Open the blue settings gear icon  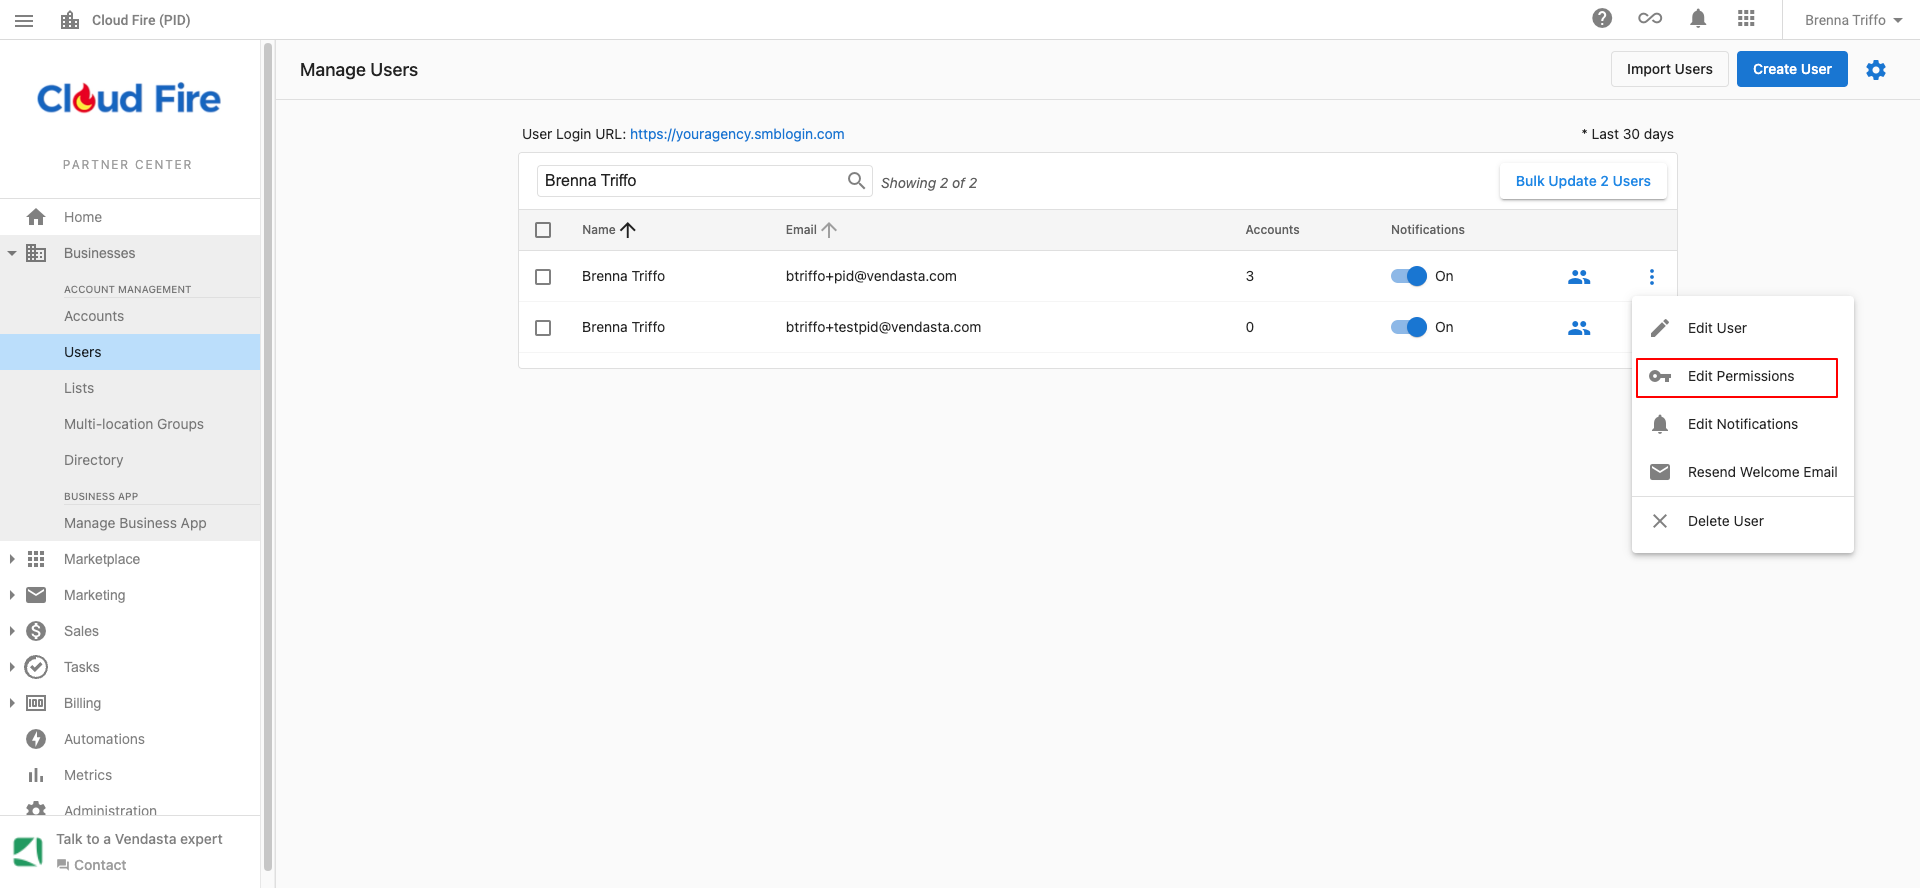point(1876,69)
